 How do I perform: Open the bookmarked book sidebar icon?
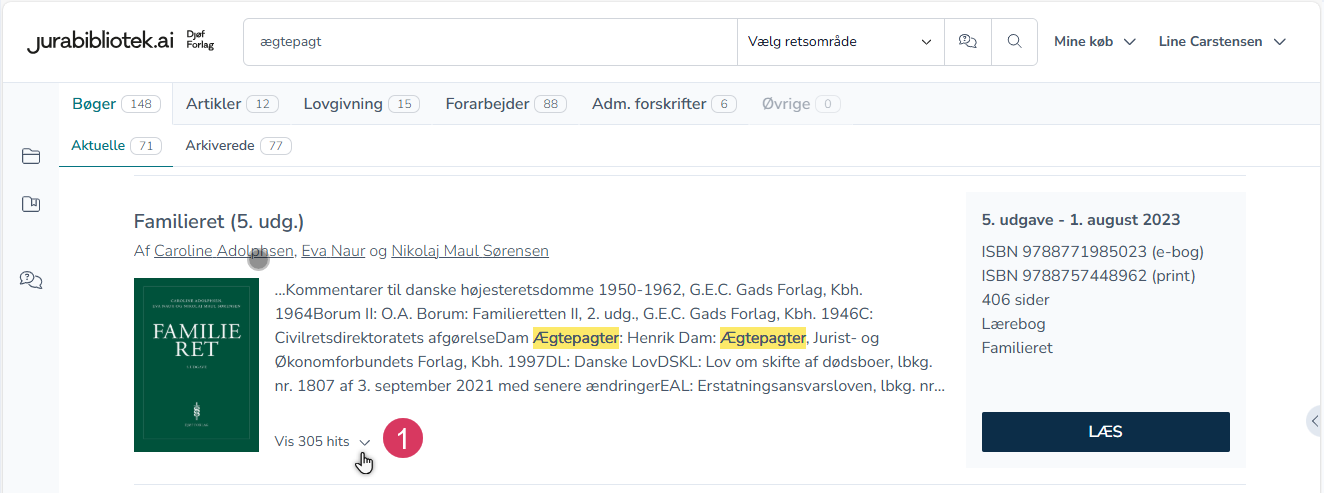pyautogui.click(x=31, y=205)
